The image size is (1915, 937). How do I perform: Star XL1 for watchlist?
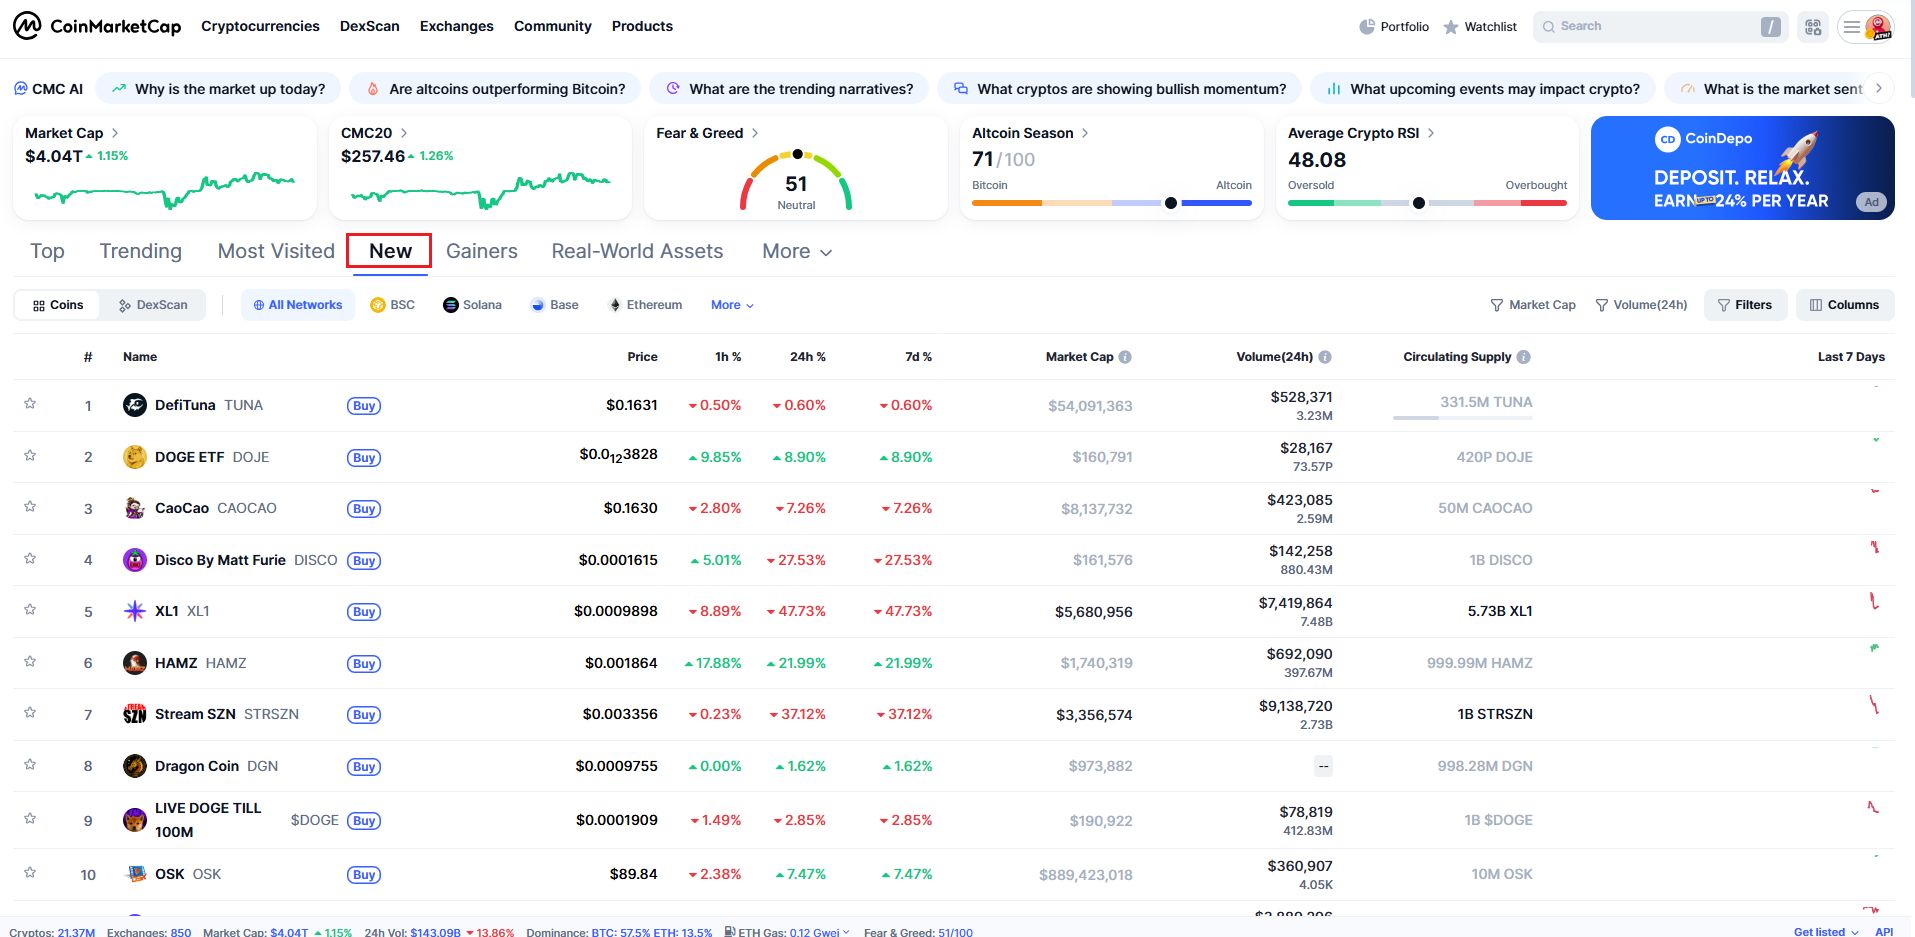pyautogui.click(x=30, y=610)
